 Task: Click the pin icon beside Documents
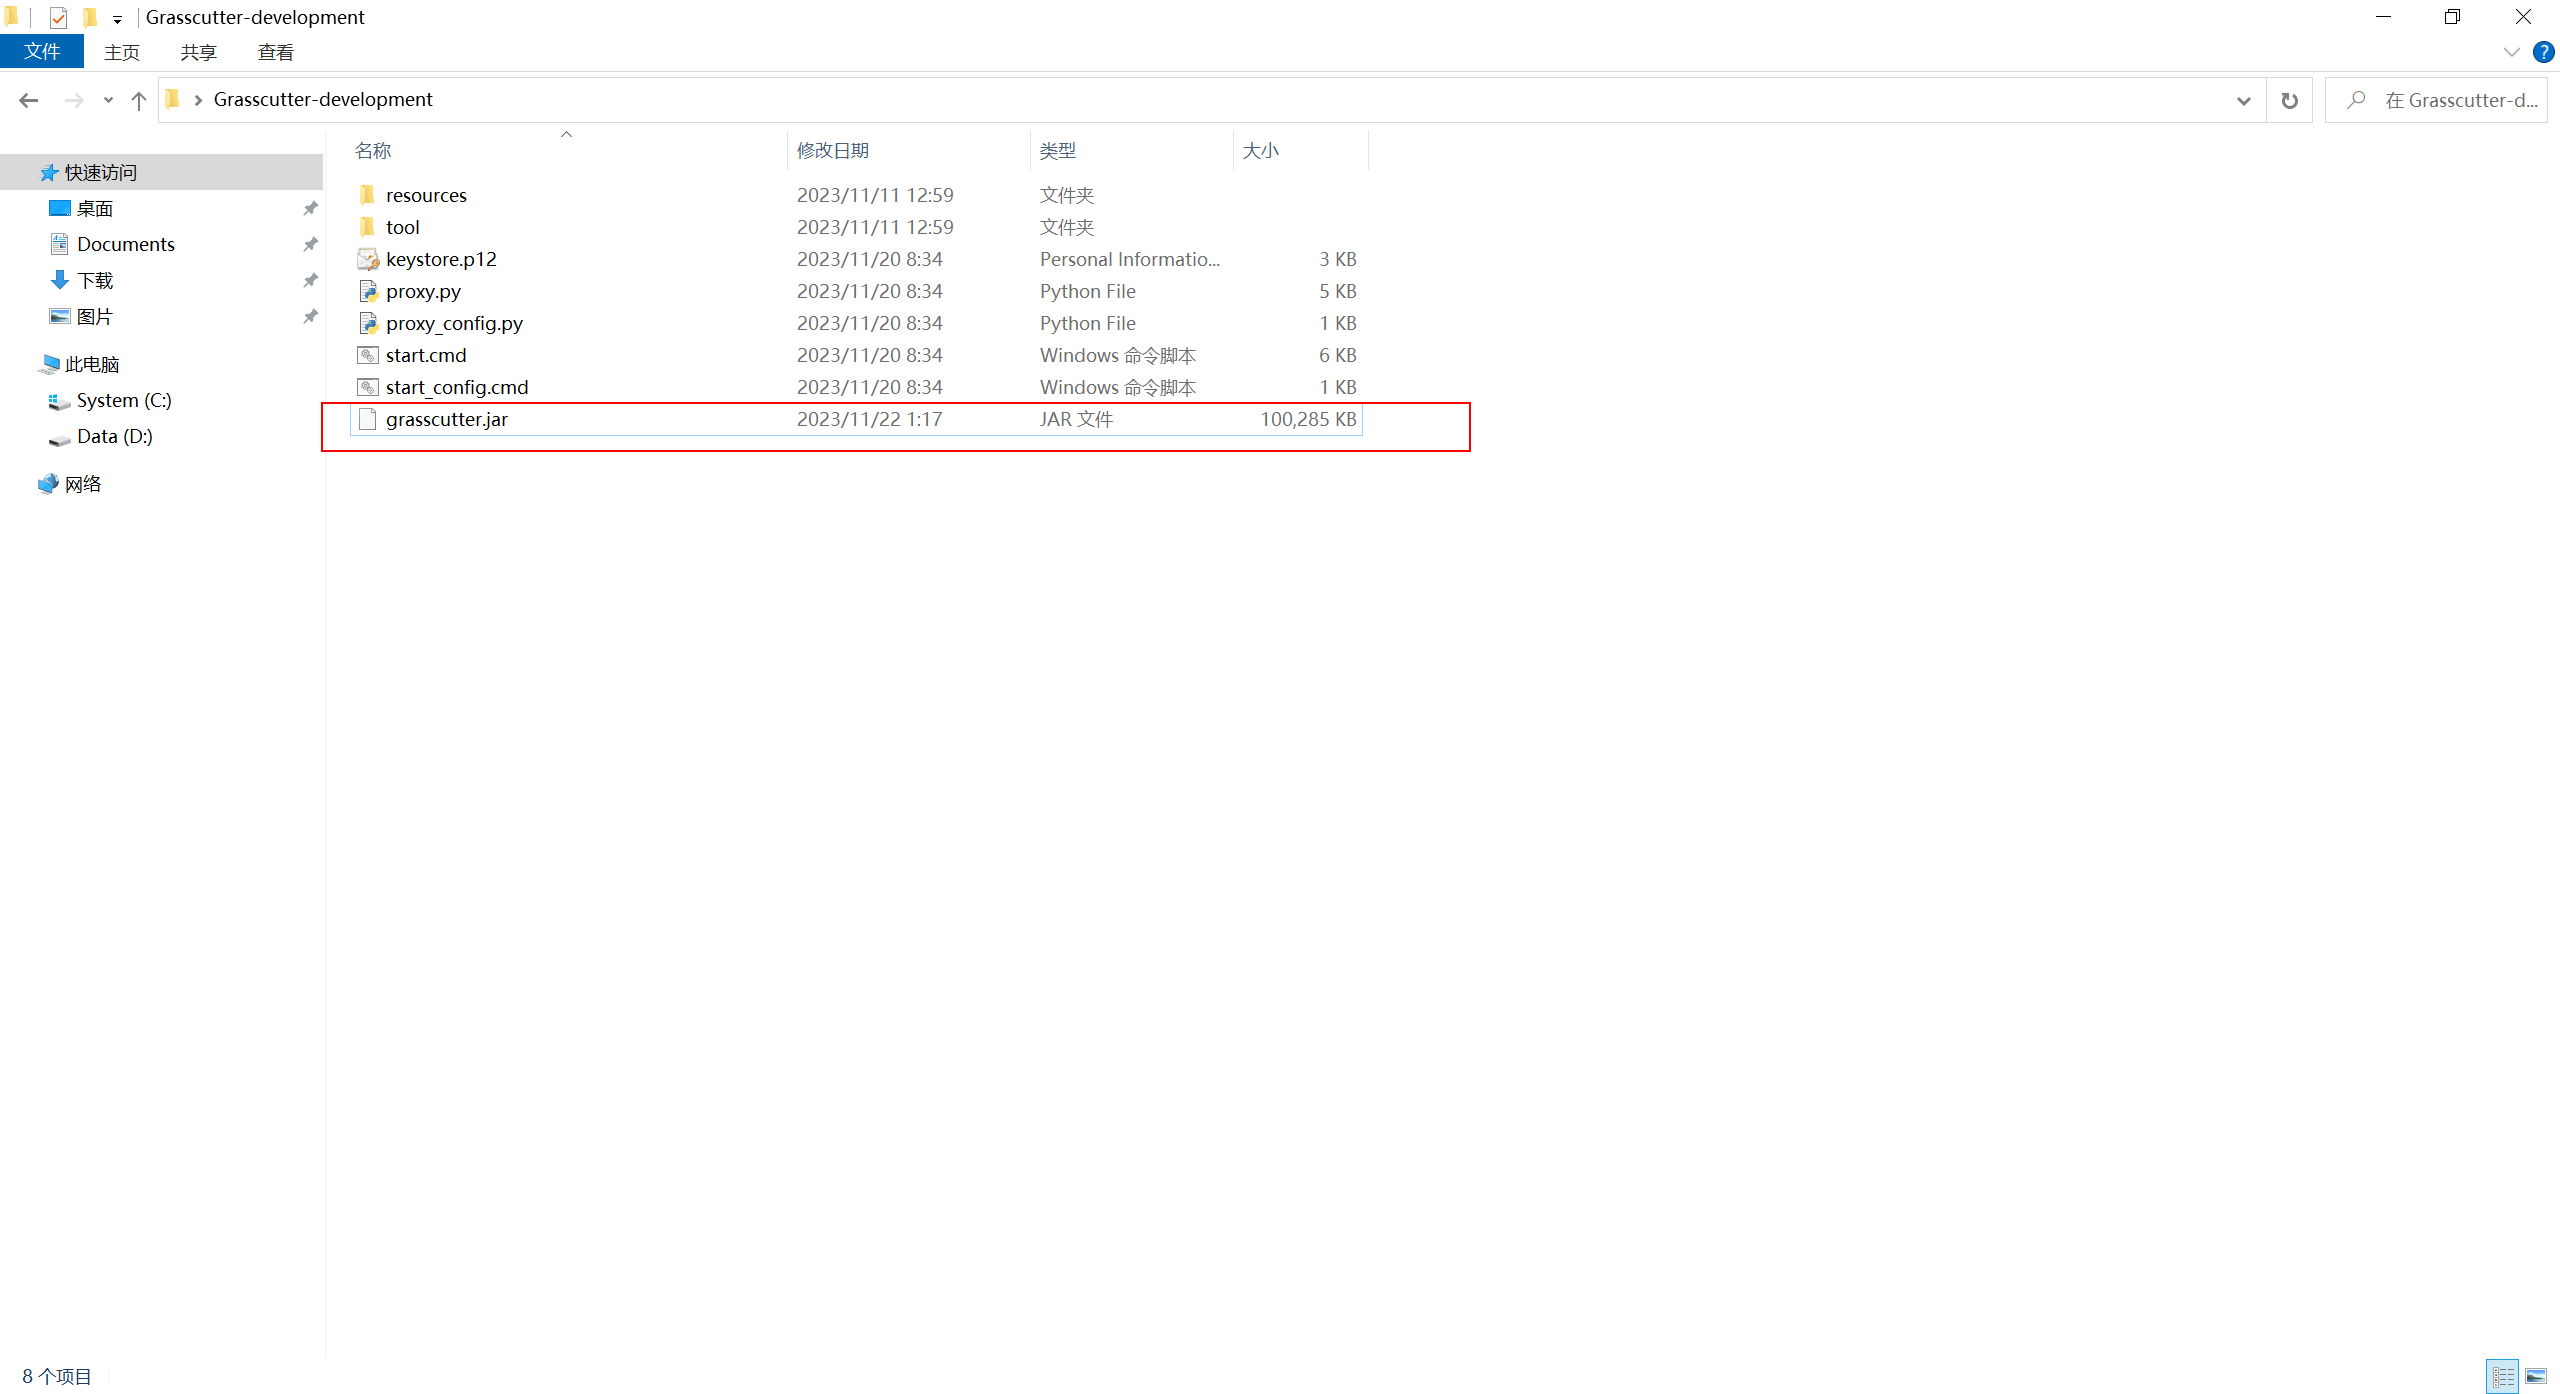310,244
